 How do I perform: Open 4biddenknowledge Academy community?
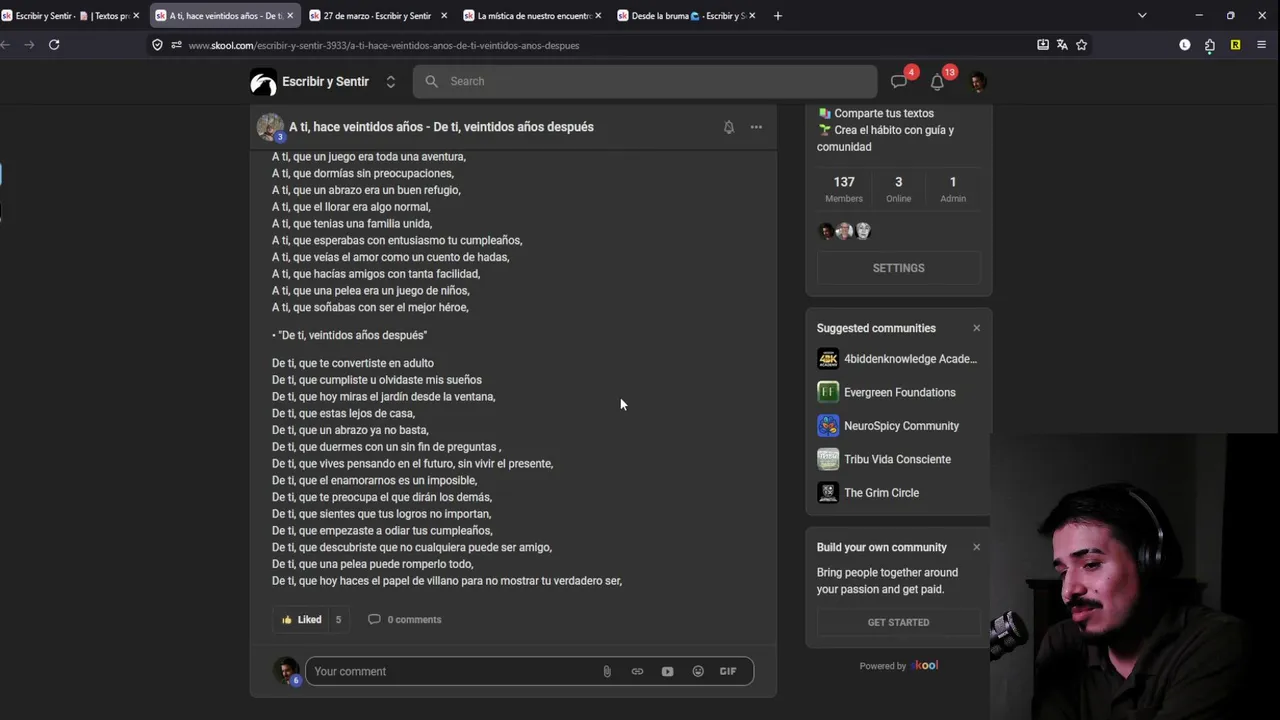[x=897, y=359]
